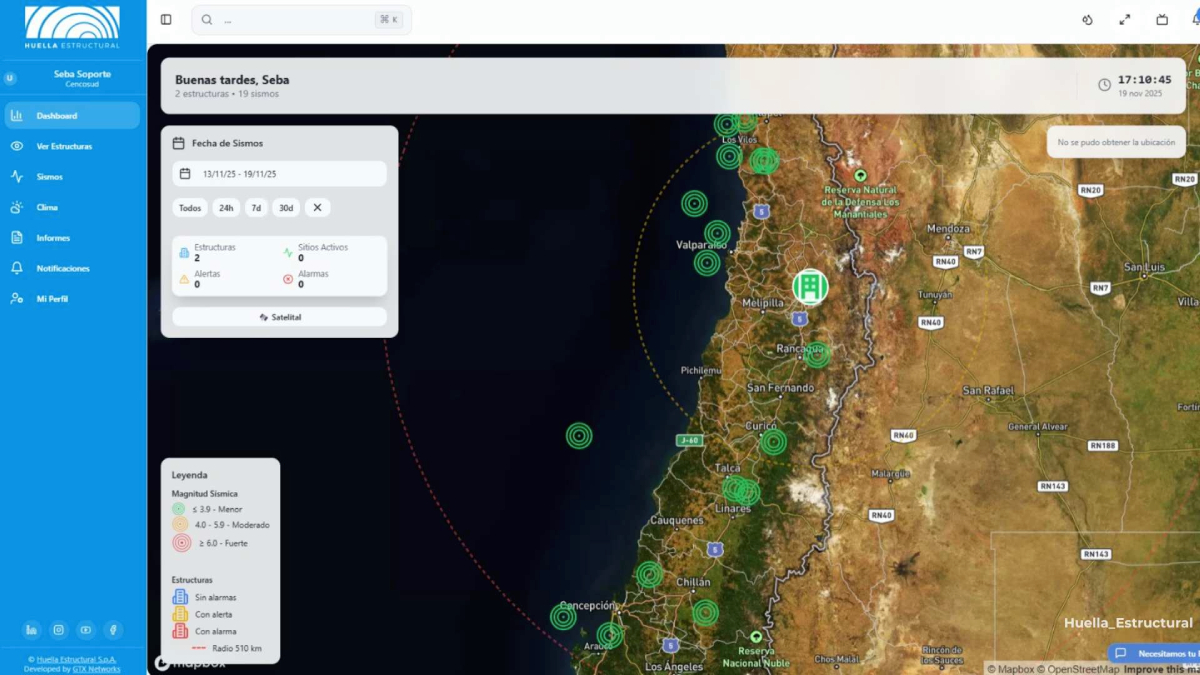Click the Mapbox attribution link

click(x=1010, y=669)
